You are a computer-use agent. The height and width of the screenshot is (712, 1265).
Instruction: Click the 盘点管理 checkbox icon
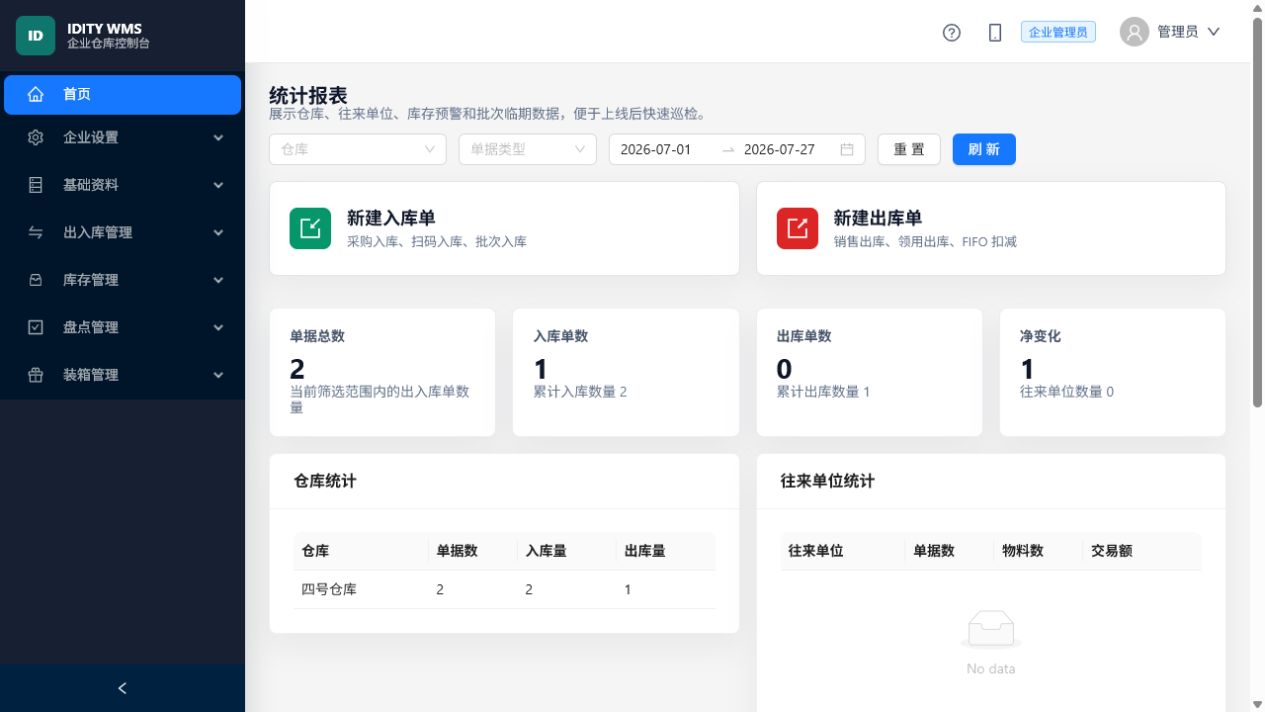(36, 327)
